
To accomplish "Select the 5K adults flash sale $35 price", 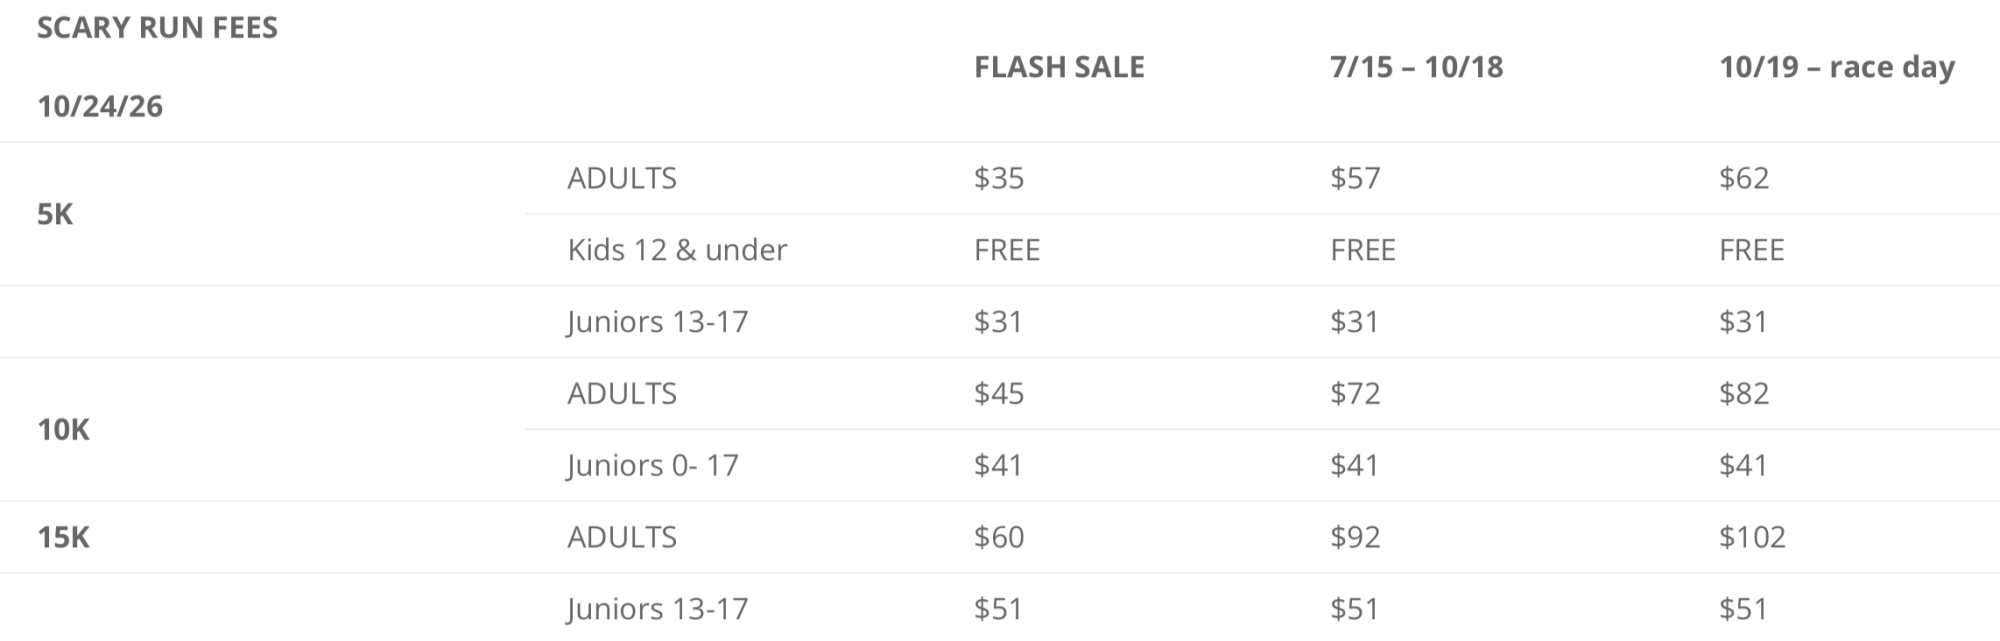I will [999, 178].
